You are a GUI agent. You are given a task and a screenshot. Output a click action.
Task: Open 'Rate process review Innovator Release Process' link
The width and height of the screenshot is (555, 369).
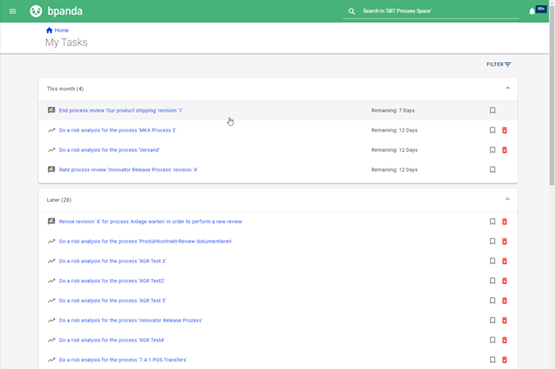tap(128, 170)
